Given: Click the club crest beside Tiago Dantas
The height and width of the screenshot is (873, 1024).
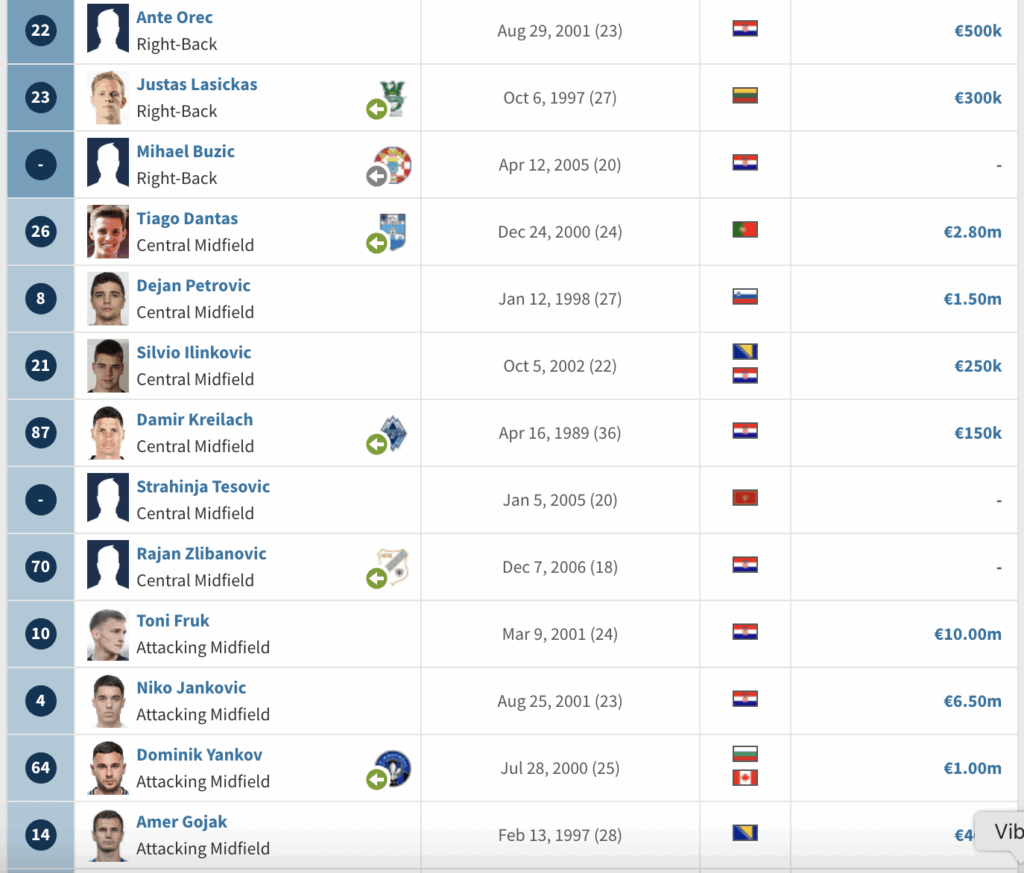Looking at the screenshot, I should click(393, 232).
